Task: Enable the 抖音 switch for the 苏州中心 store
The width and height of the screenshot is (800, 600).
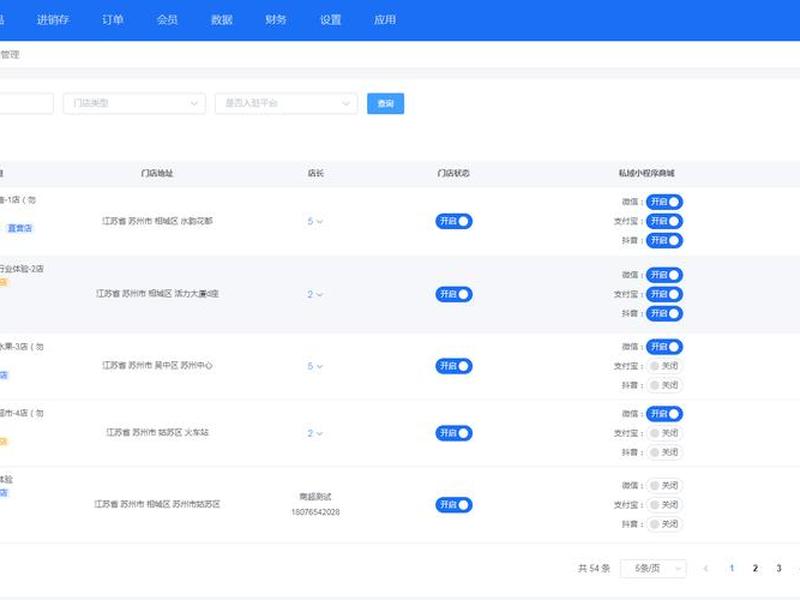Action: point(664,385)
